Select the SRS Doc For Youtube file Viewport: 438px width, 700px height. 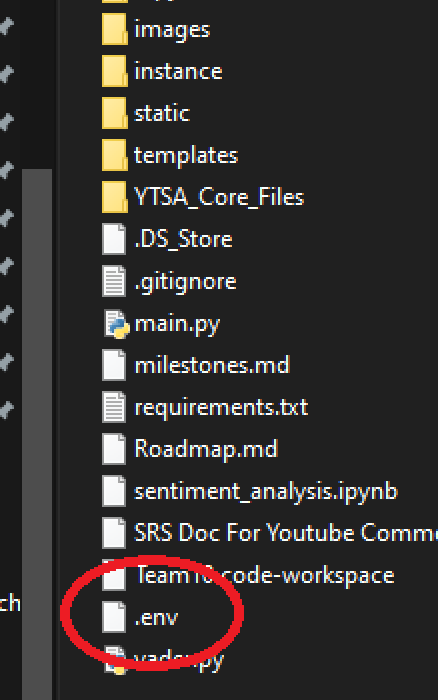(286, 533)
